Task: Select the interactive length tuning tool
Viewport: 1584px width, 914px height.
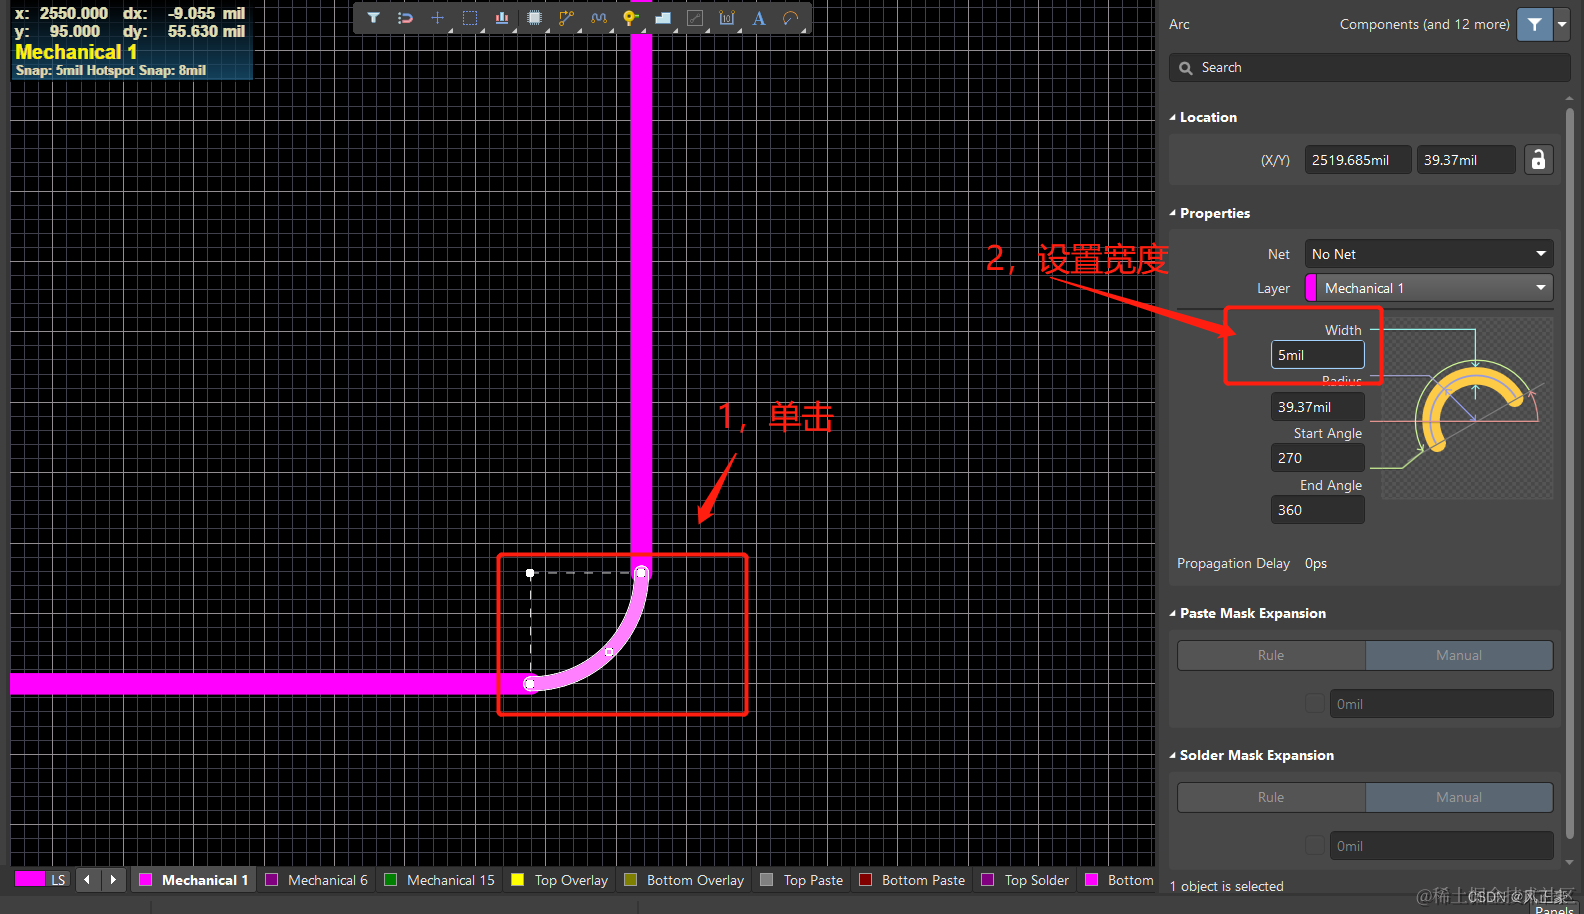Action: (x=598, y=18)
